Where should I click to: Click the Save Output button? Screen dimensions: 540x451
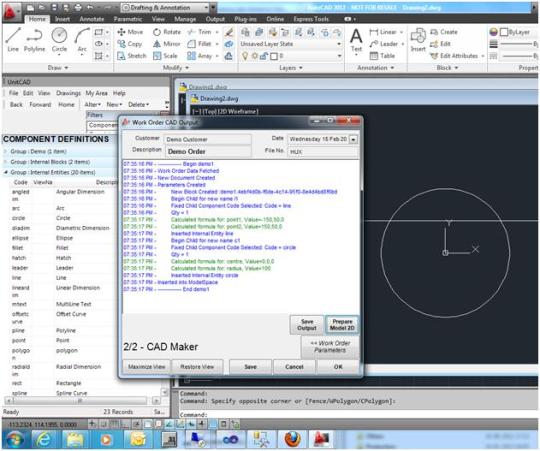click(x=307, y=325)
